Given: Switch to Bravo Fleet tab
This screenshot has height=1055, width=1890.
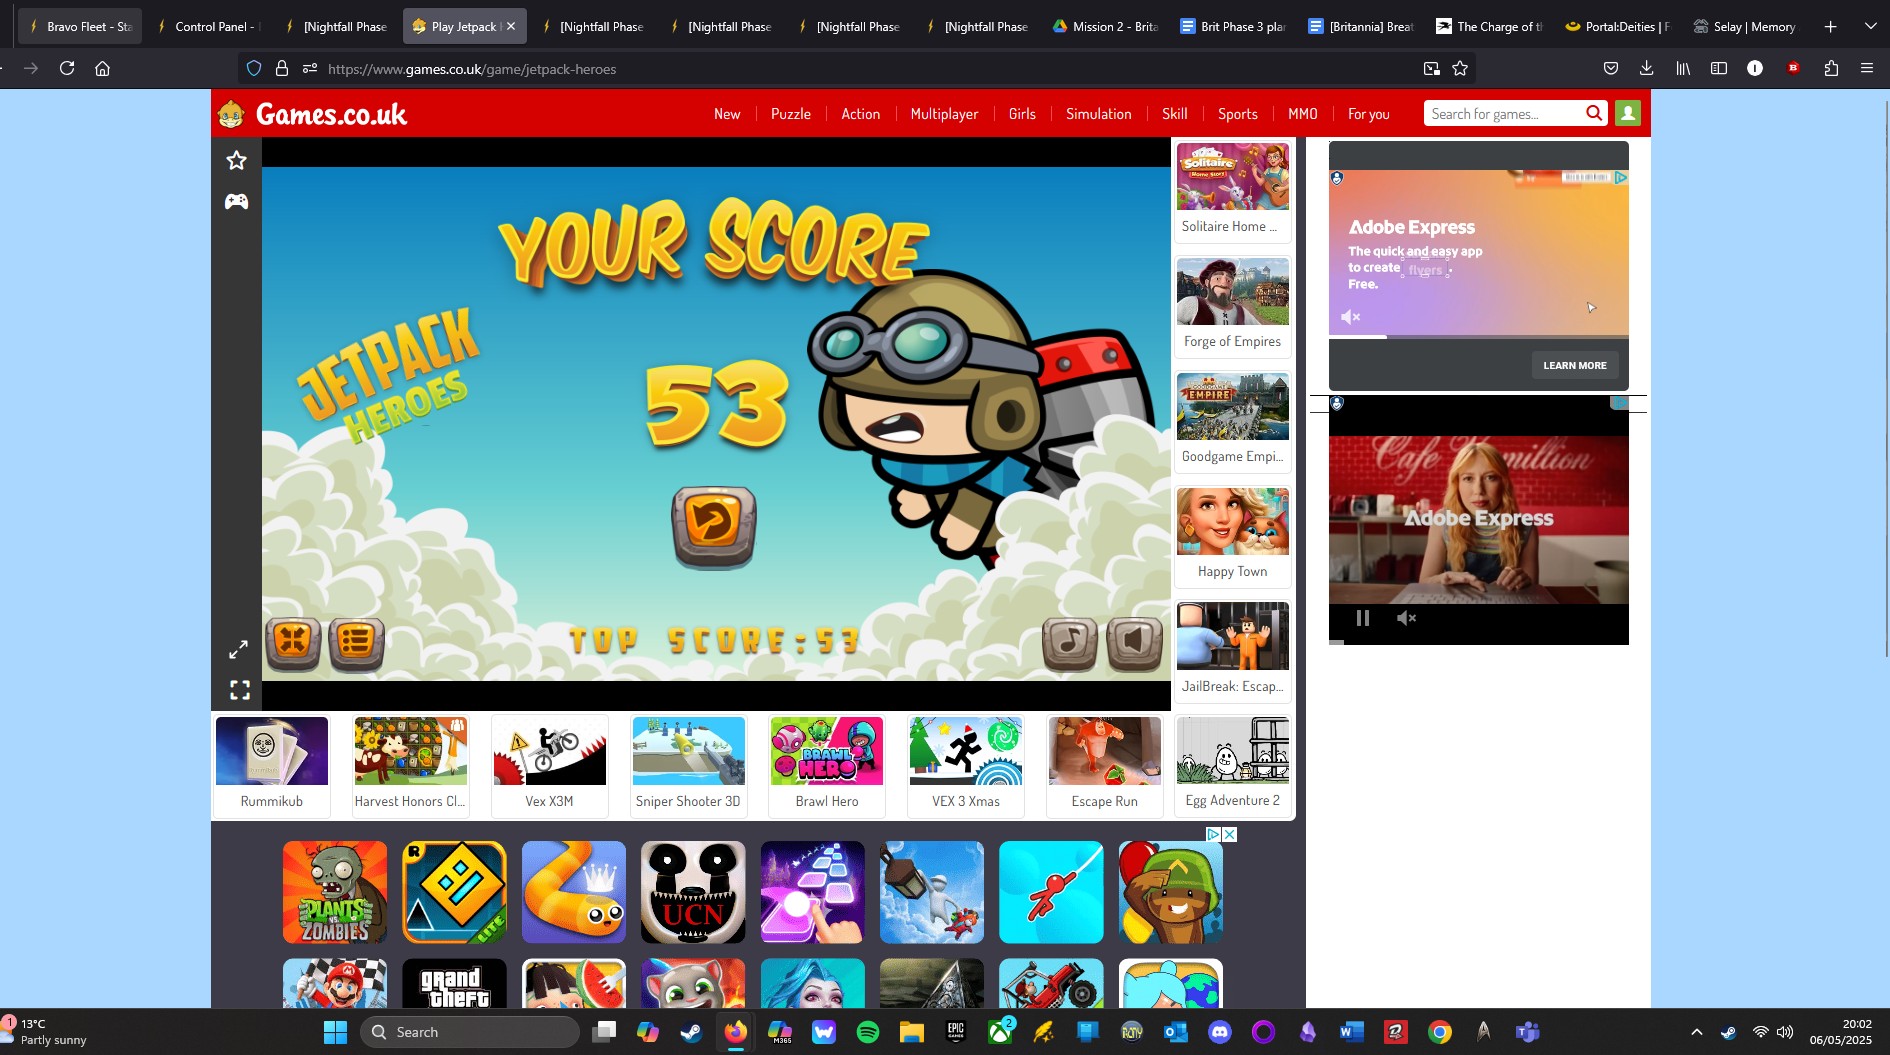Looking at the screenshot, I should point(80,26).
